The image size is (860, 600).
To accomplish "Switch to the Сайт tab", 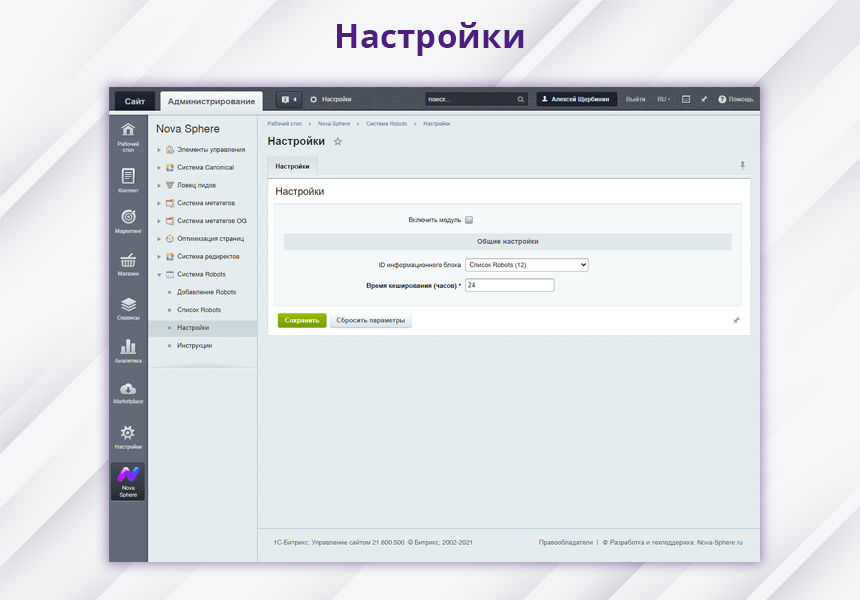I will point(135,101).
